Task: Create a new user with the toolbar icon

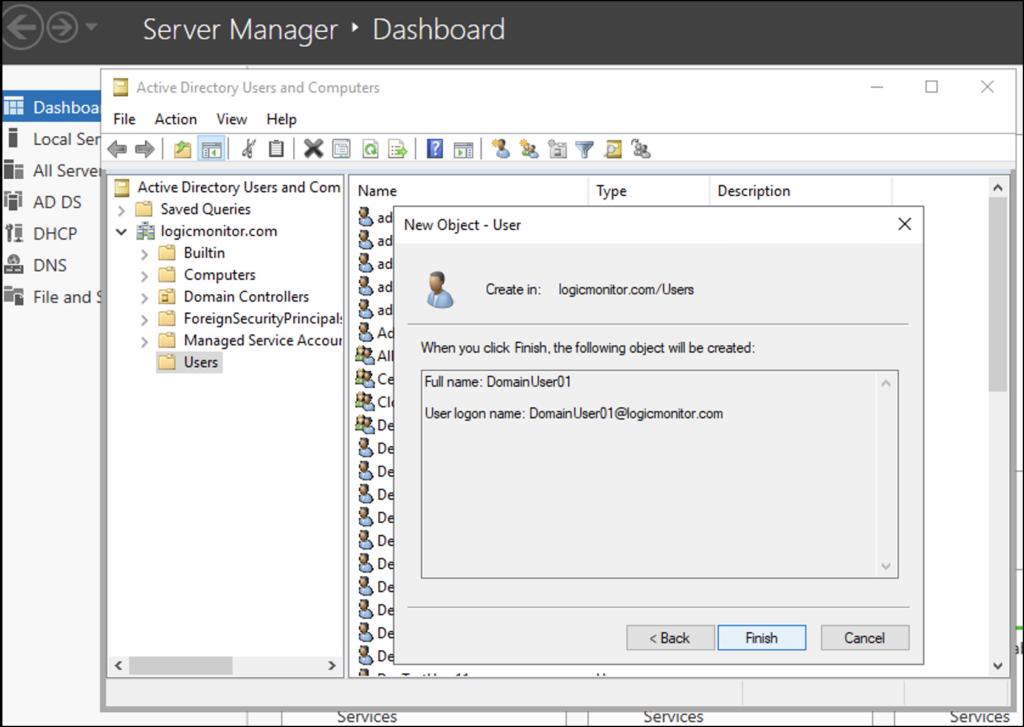Action: (500, 148)
